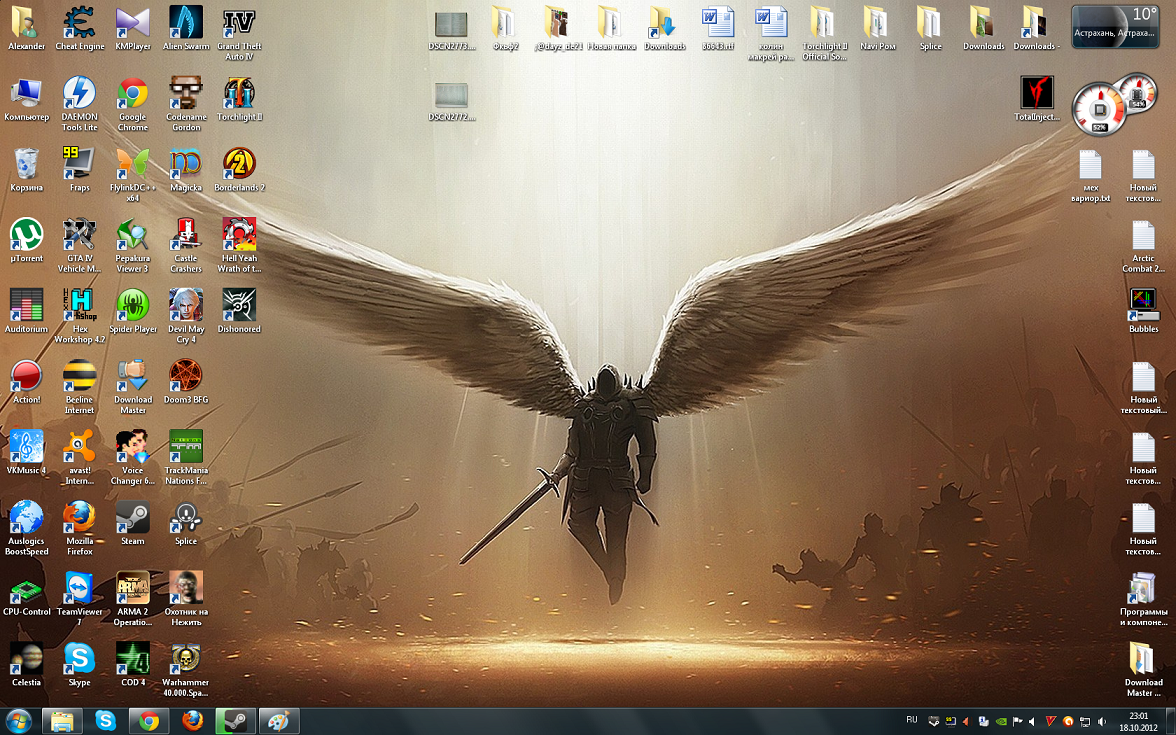Screen dimensions: 1176x735
Task: Select the Google Chrome desktop shortcut
Action: click(133, 104)
